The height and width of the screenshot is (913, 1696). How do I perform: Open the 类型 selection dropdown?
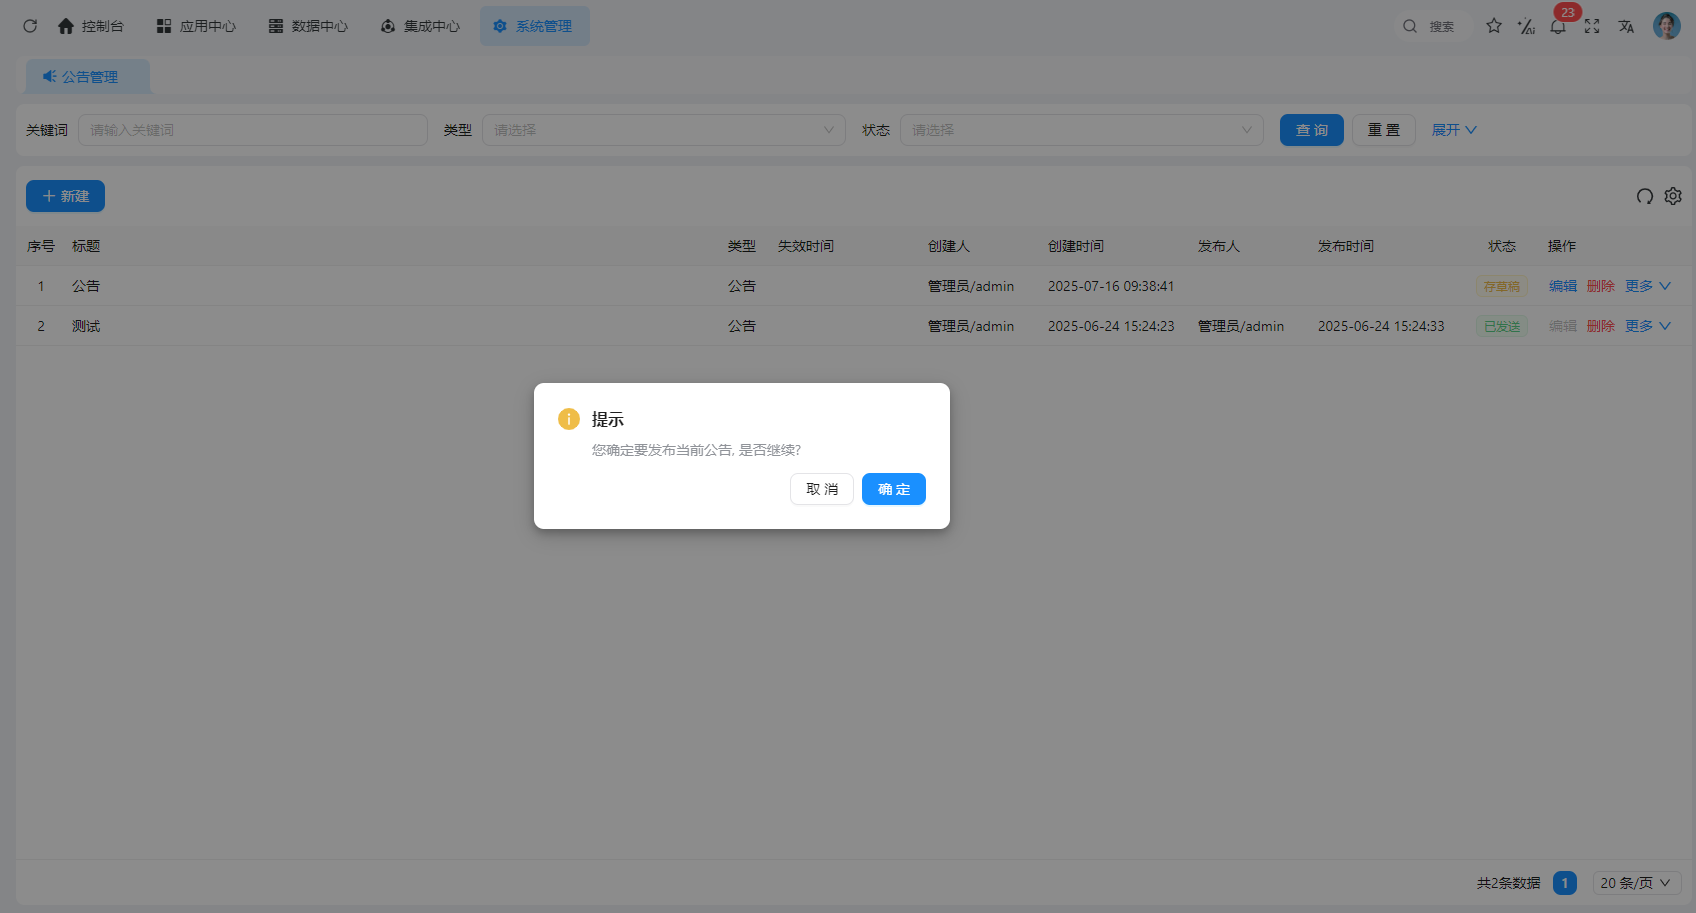coord(663,129)
